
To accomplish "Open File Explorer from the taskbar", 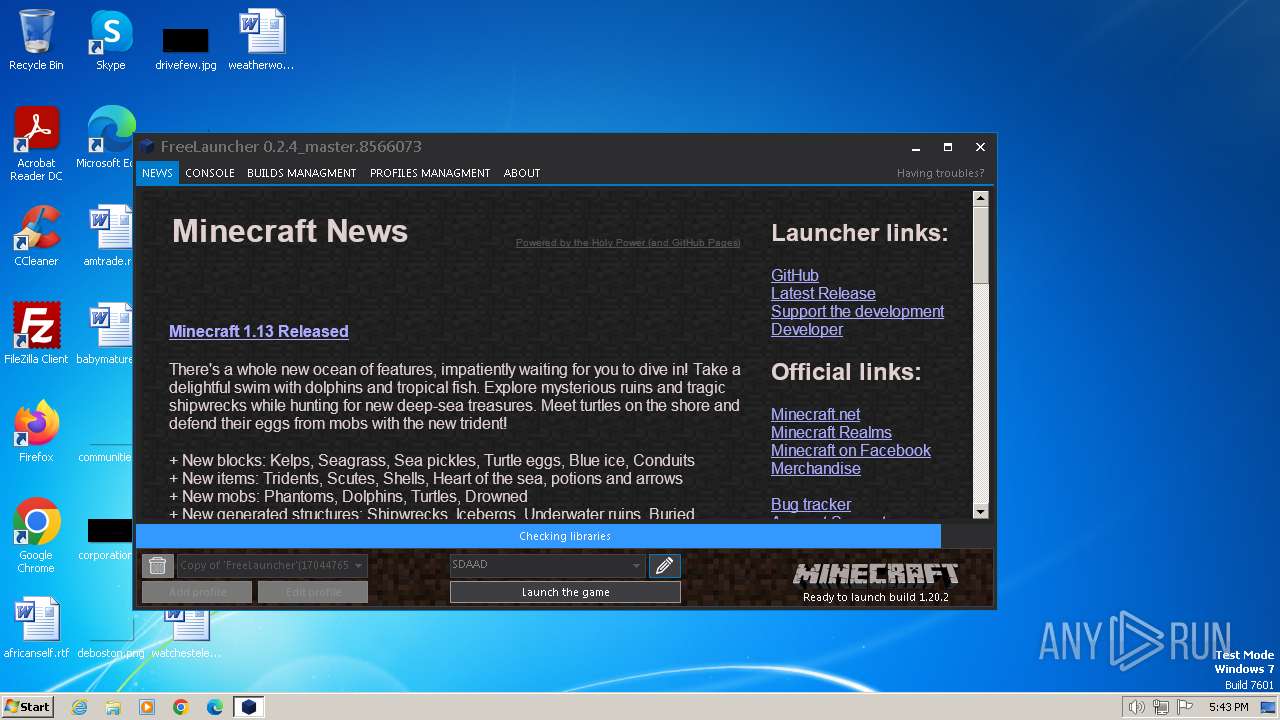I will [113, 707].
